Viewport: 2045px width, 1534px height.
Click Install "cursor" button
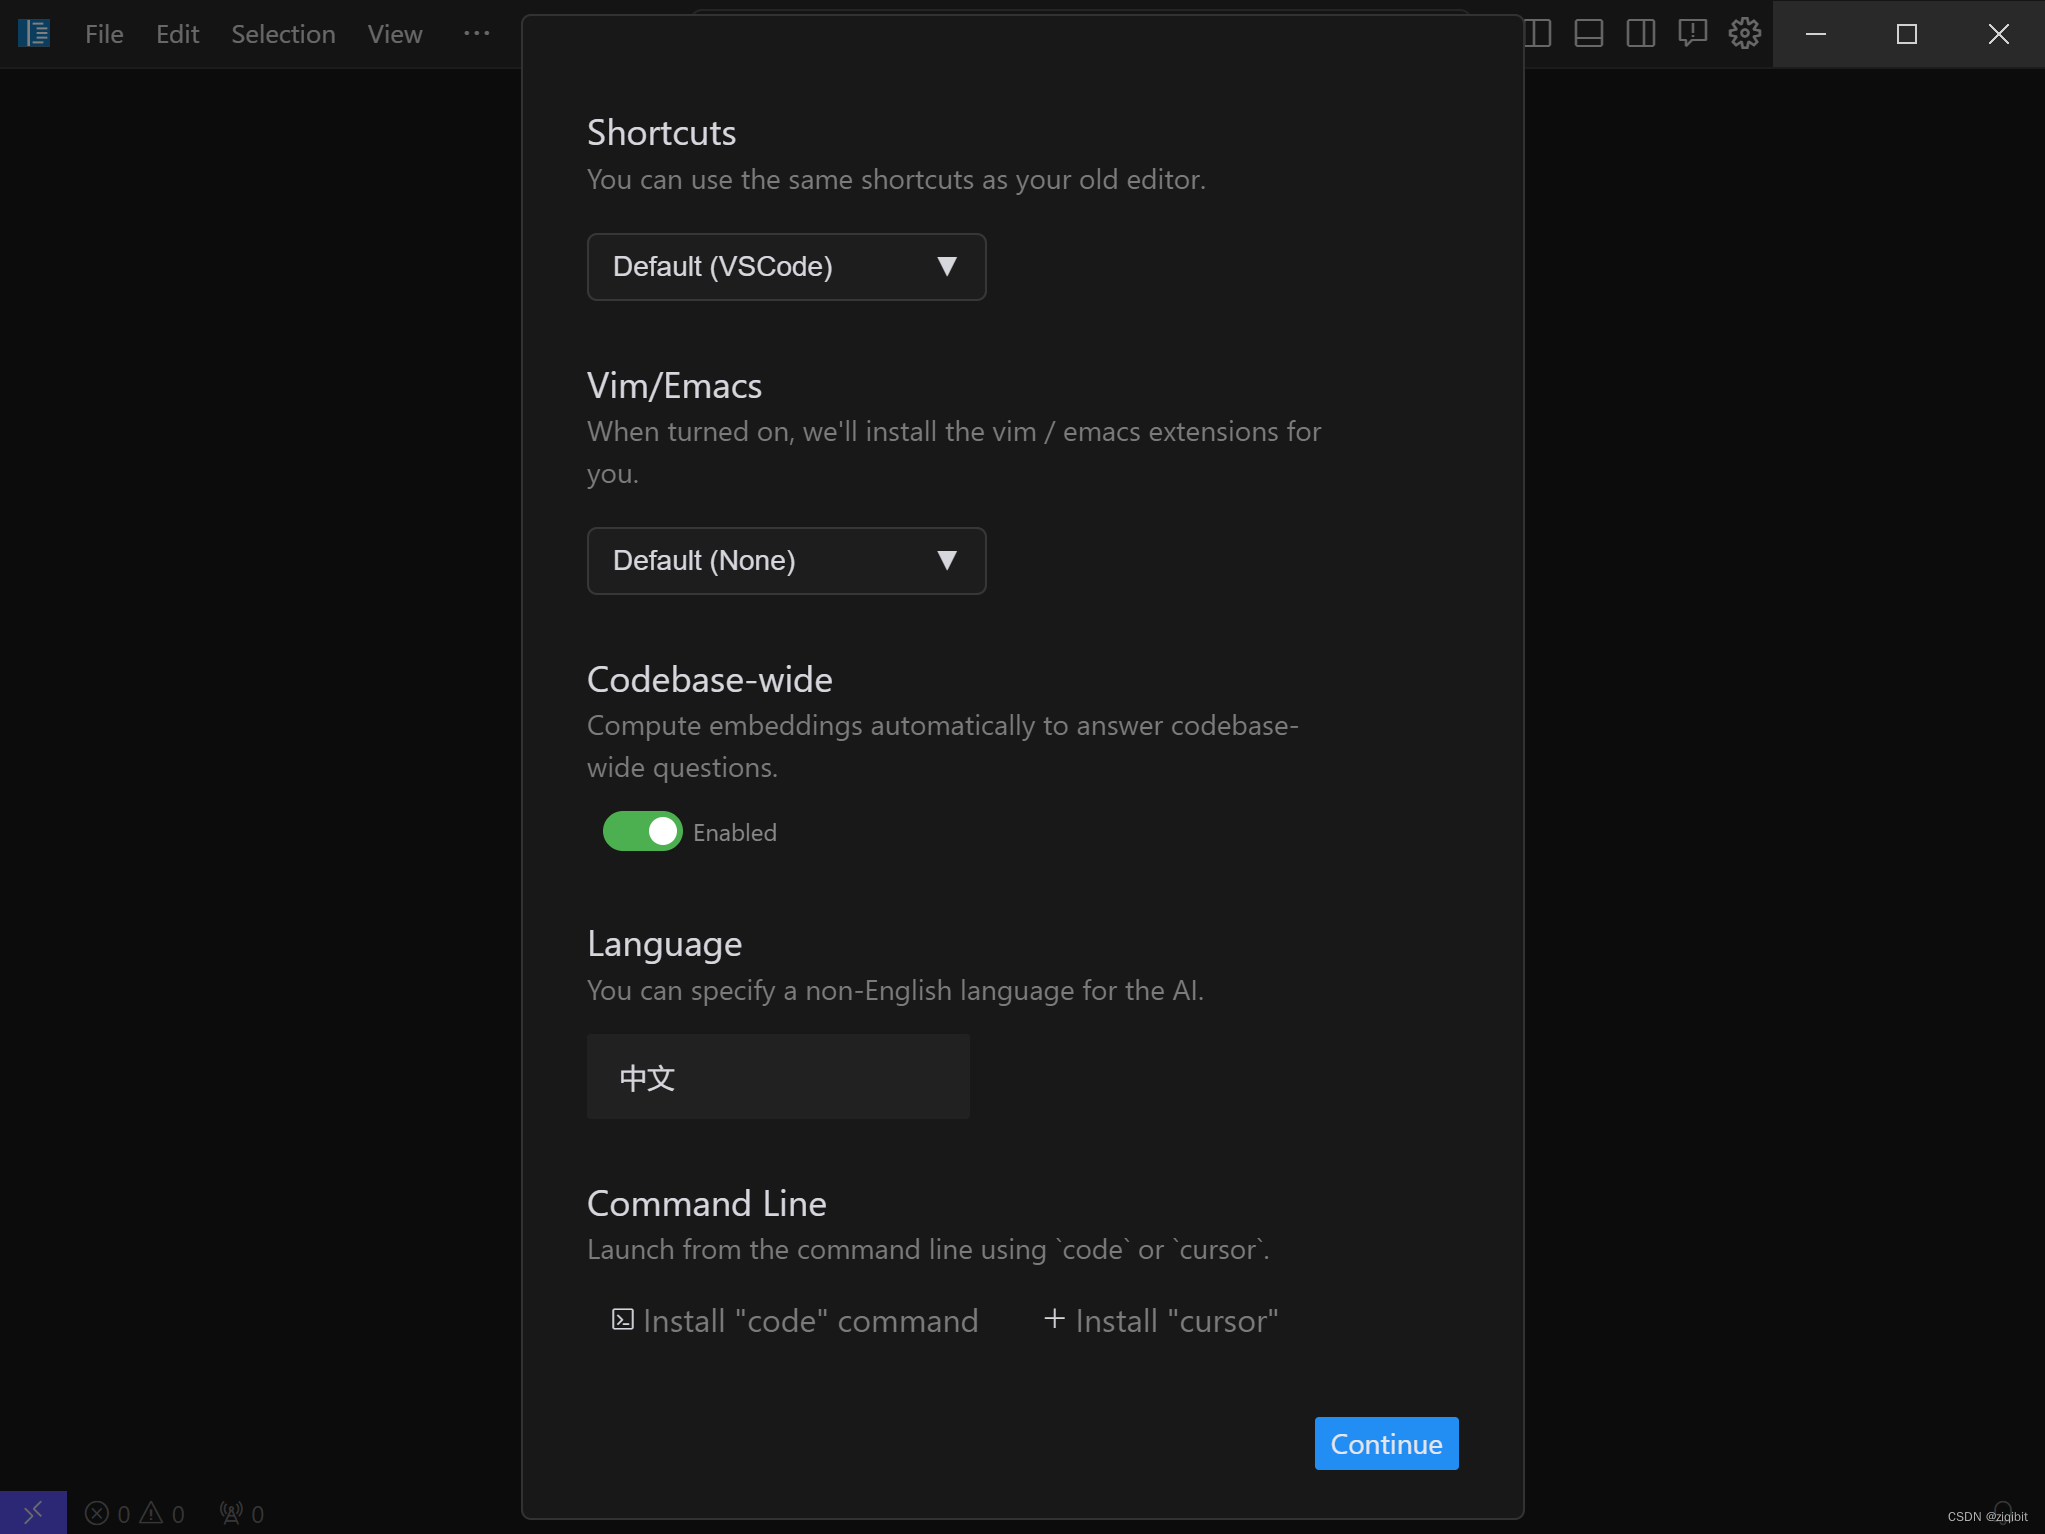point(1161,1321)
